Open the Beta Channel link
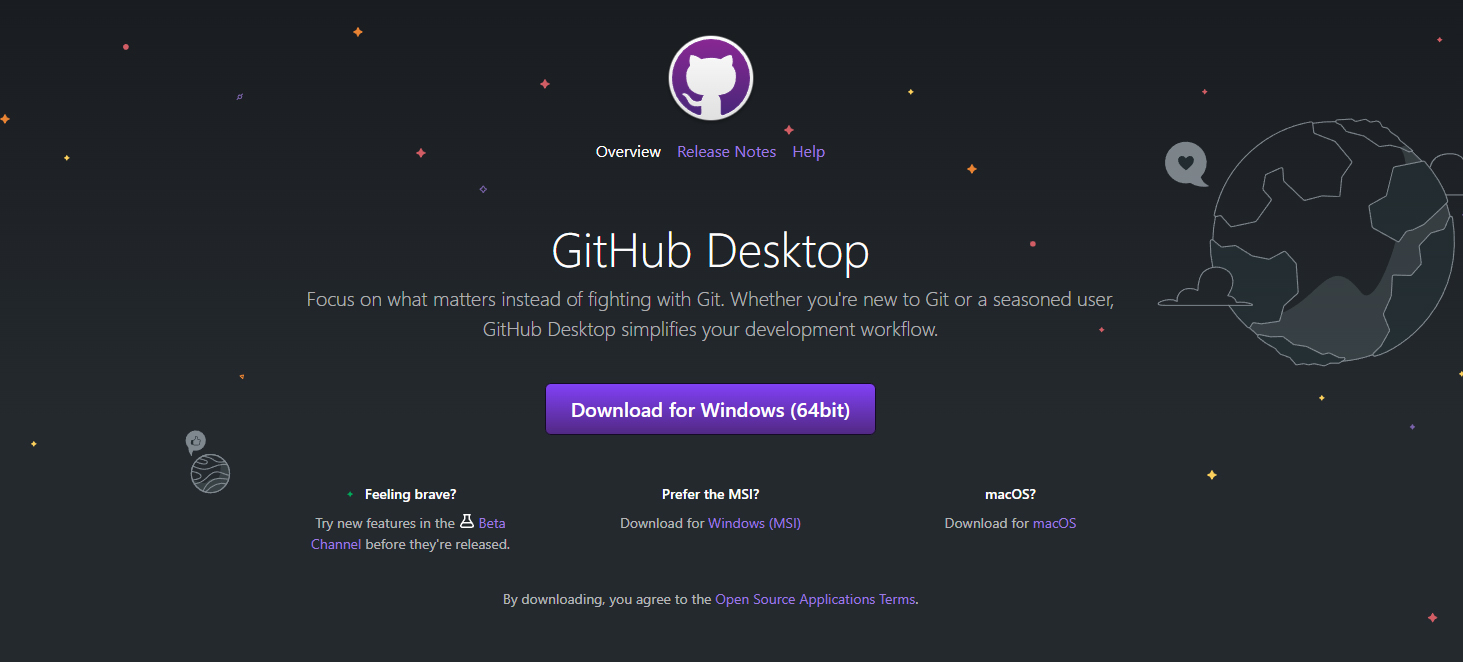The image size is (1463, 662). coord(492,523)
